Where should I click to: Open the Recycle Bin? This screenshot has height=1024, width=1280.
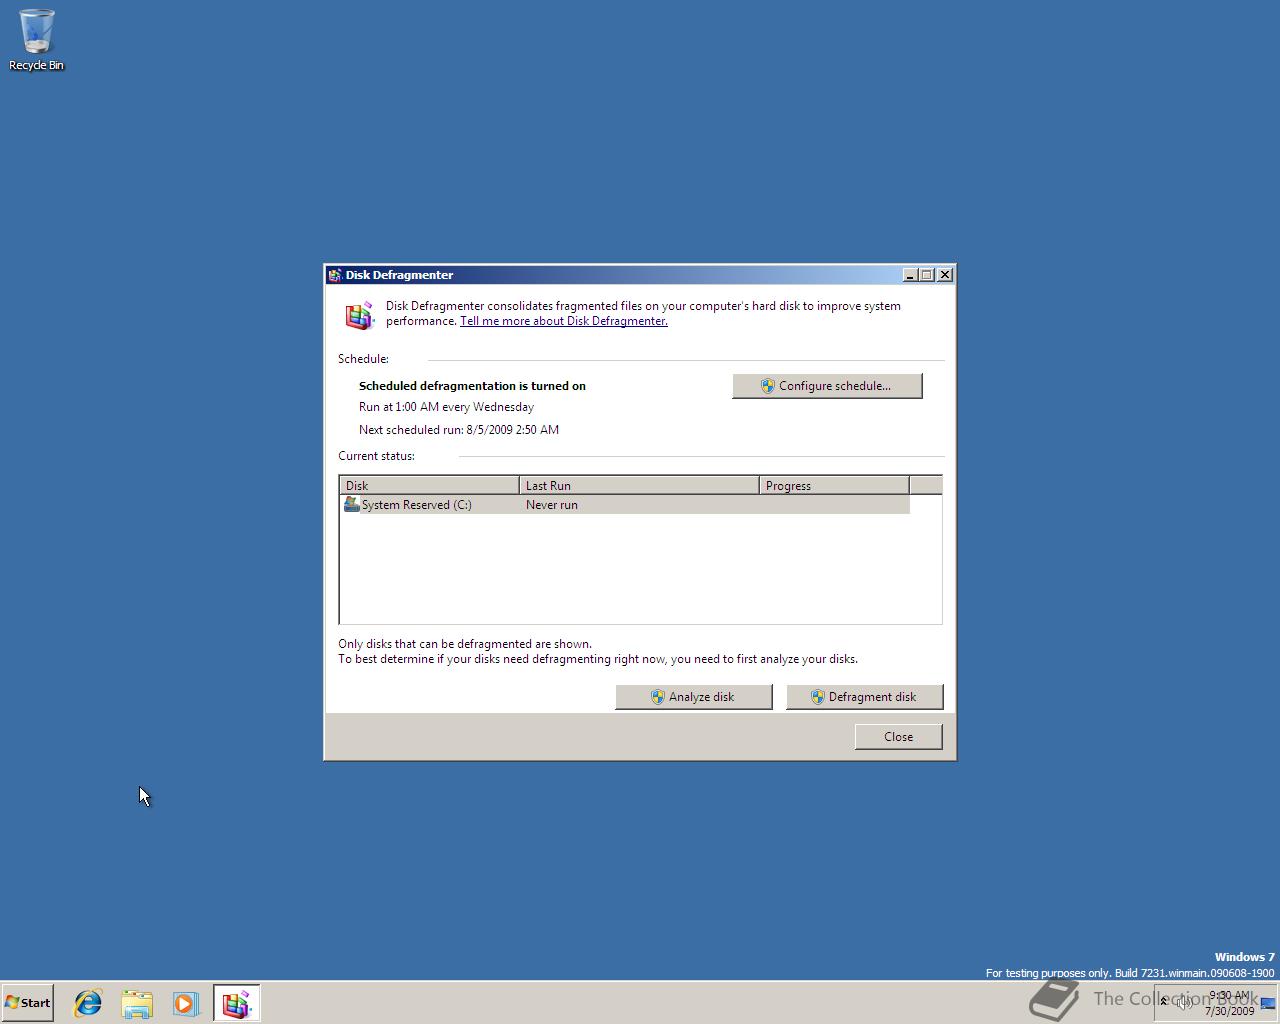click(x=36, y=32)
